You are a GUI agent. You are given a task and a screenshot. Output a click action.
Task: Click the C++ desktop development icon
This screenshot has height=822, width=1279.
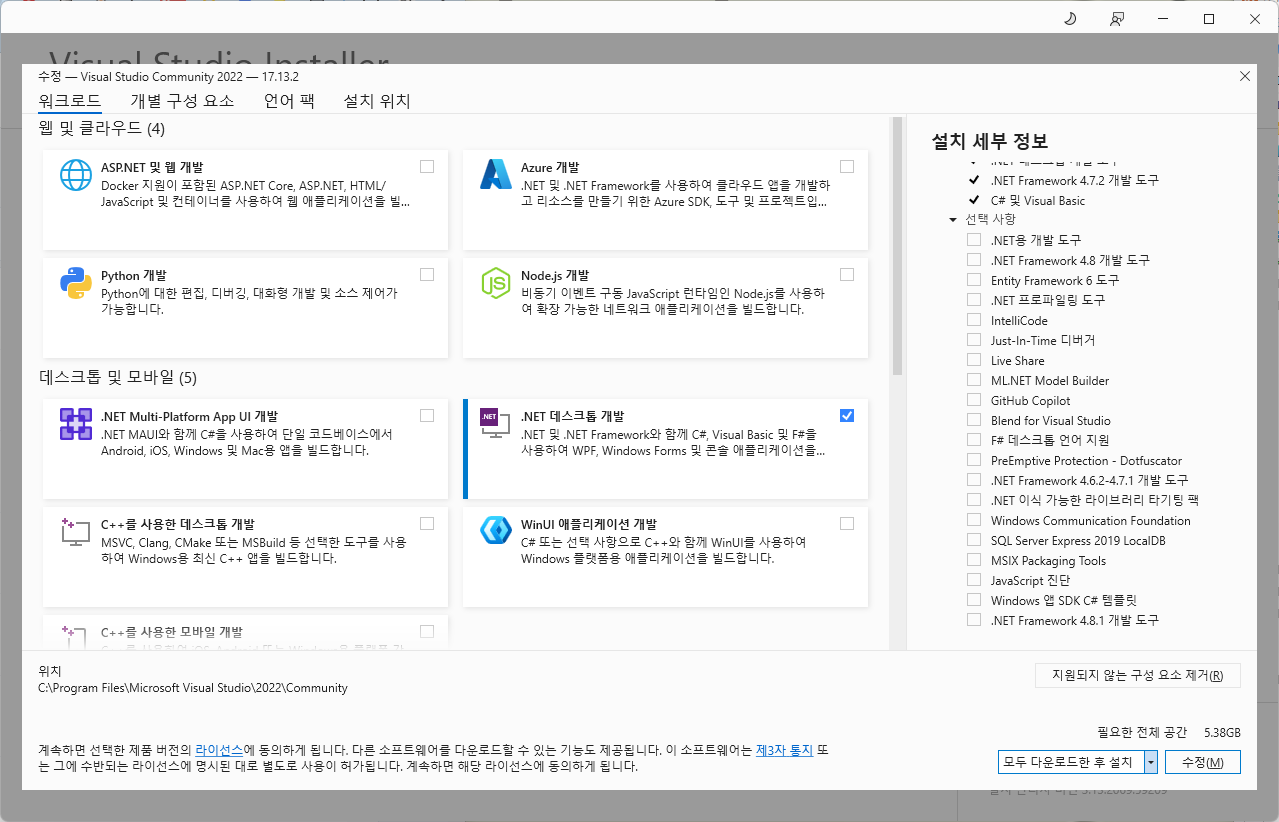76,532
